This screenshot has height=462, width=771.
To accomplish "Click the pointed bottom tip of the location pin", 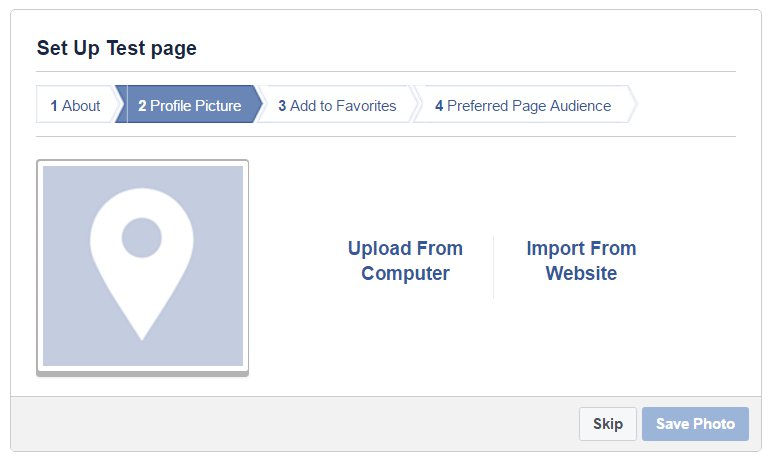I will click(142, 334).
